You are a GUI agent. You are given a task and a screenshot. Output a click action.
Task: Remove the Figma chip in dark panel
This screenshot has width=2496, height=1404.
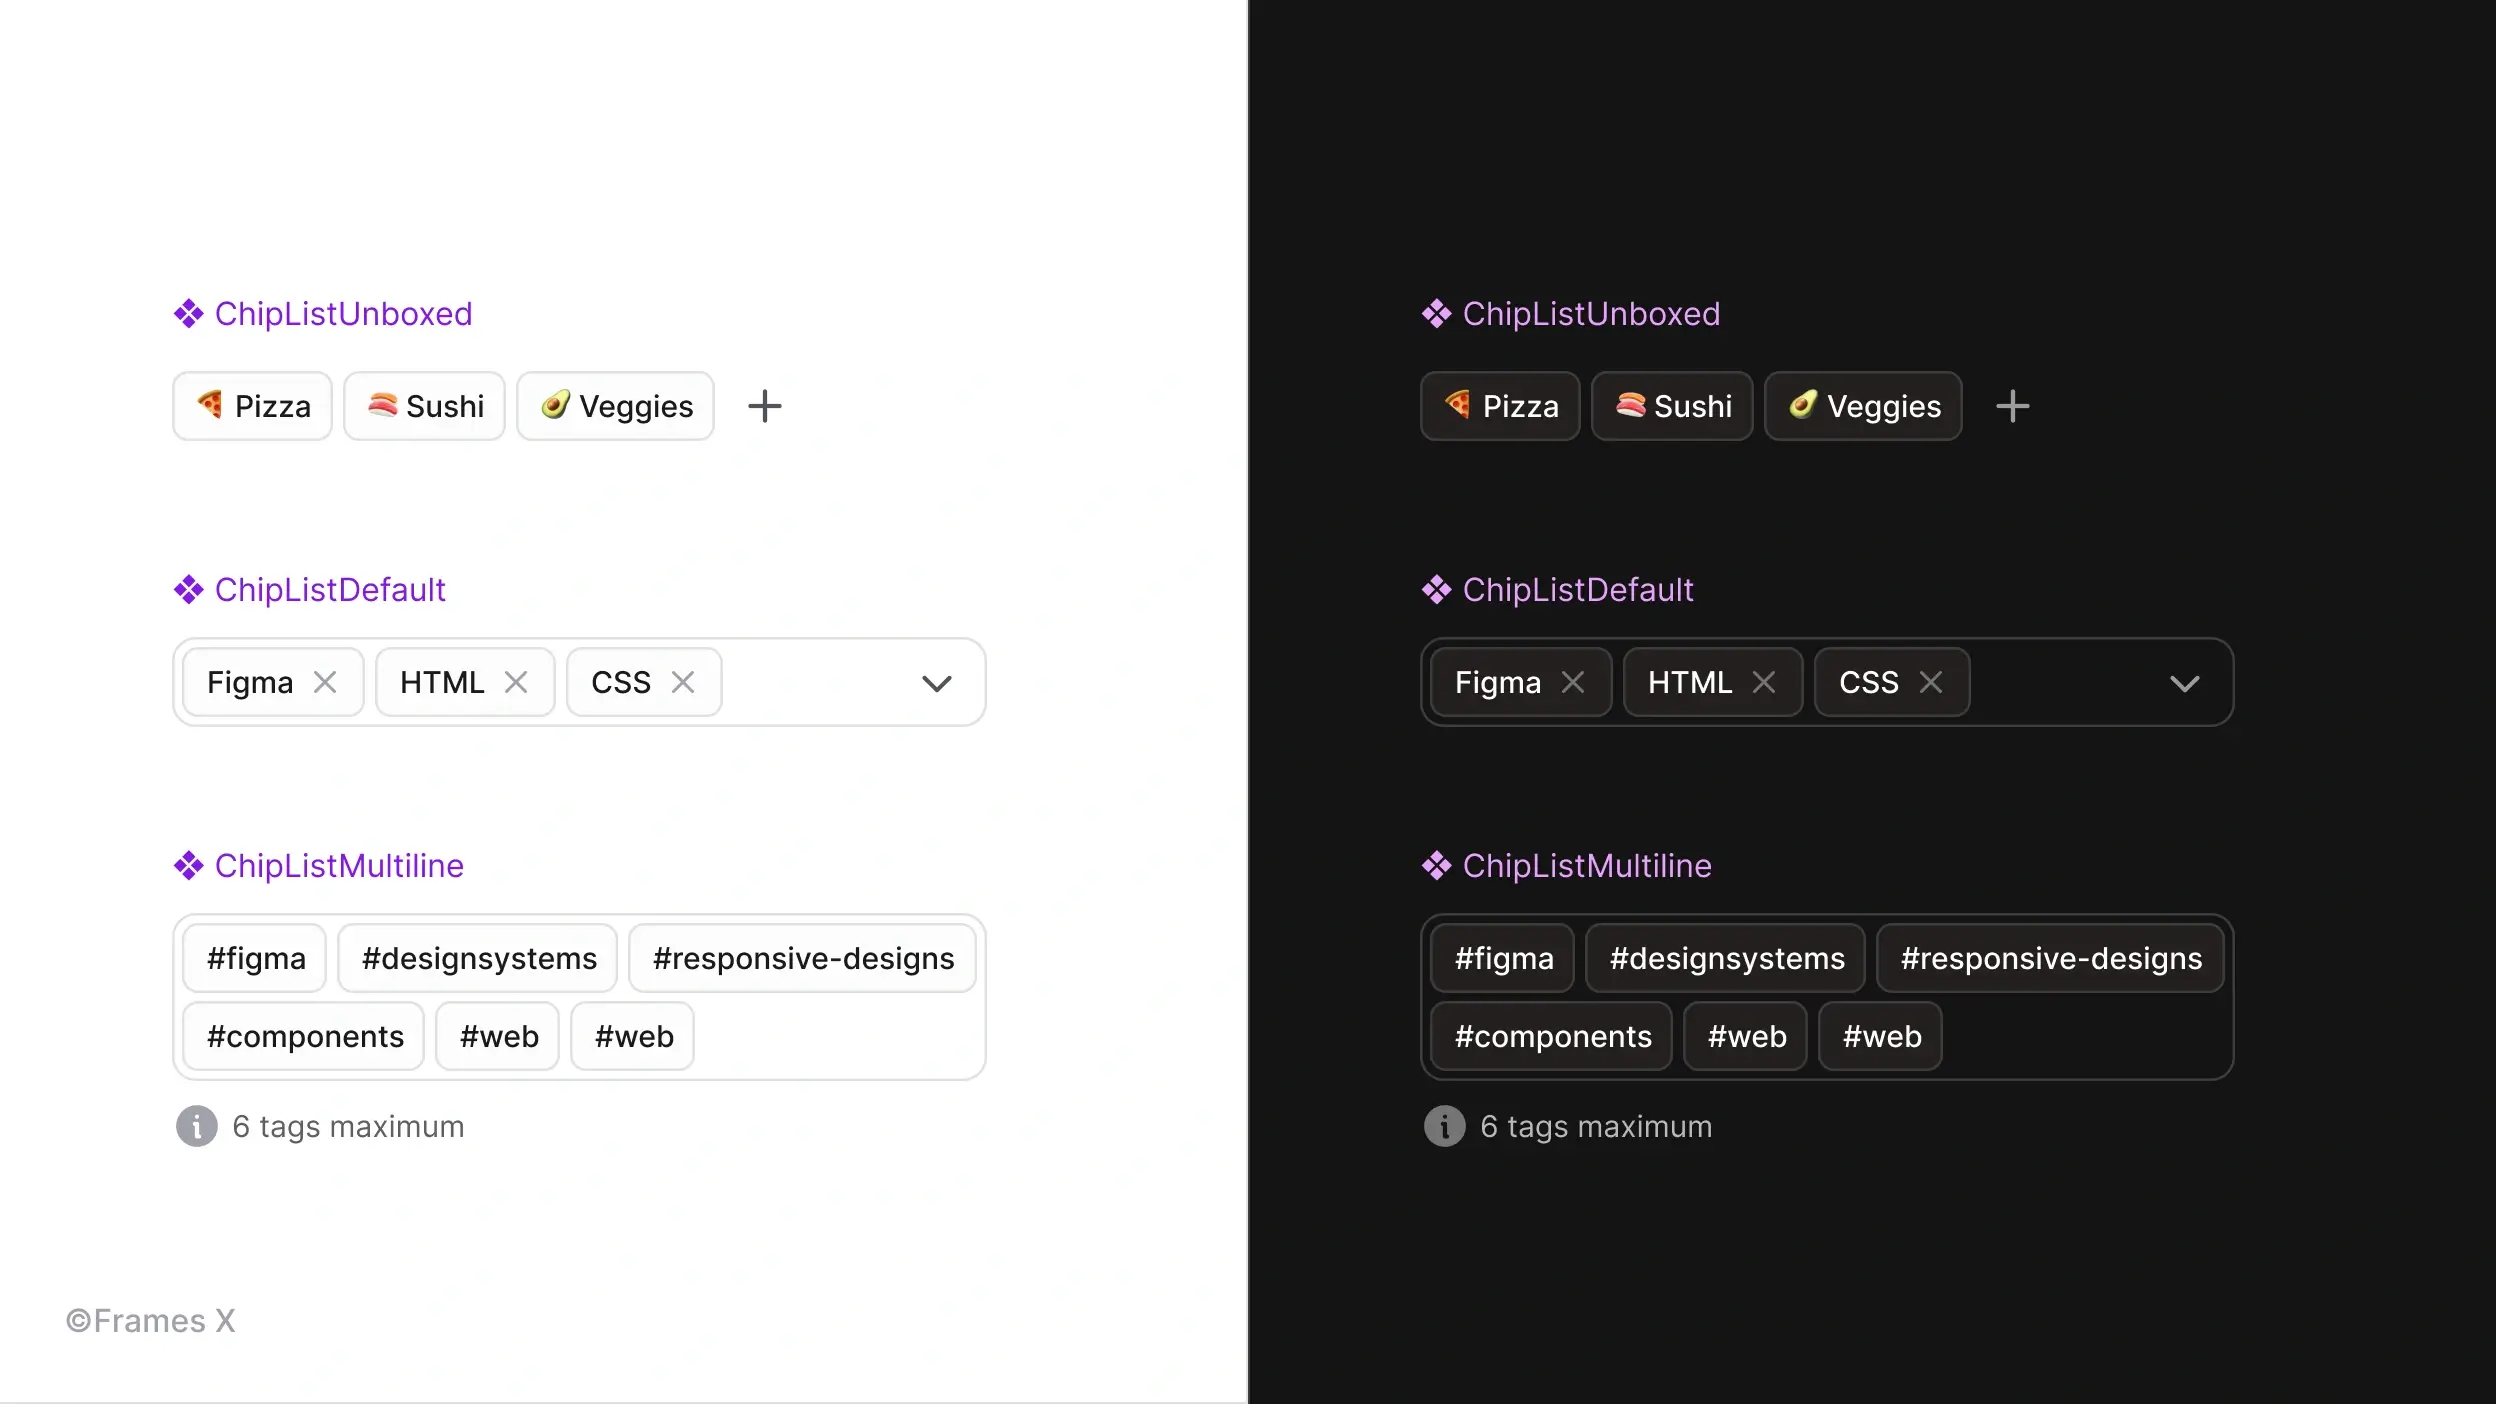1573,682
